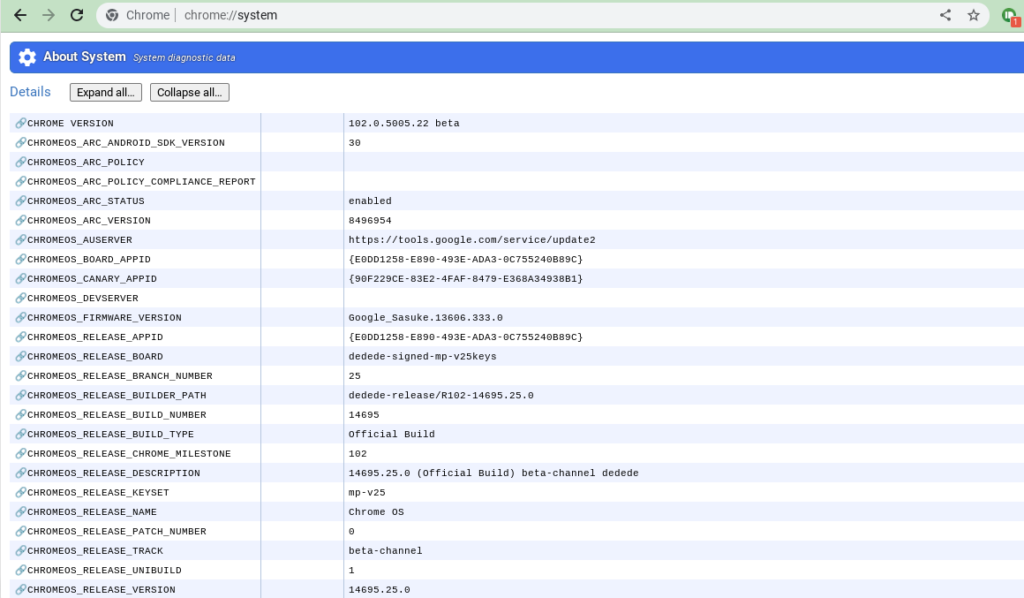
Task: Click the keyset value mp-v25
Action: click(366, 493)
